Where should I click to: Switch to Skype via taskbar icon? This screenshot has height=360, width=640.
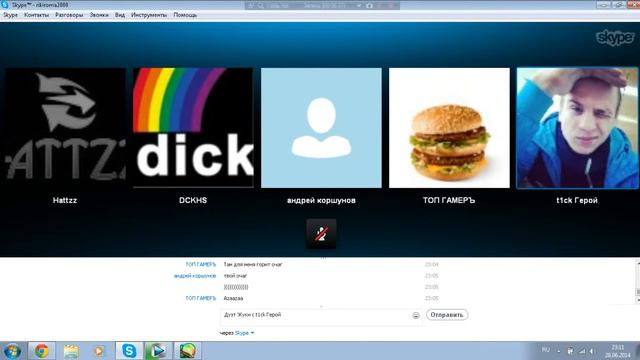(129, 351)
